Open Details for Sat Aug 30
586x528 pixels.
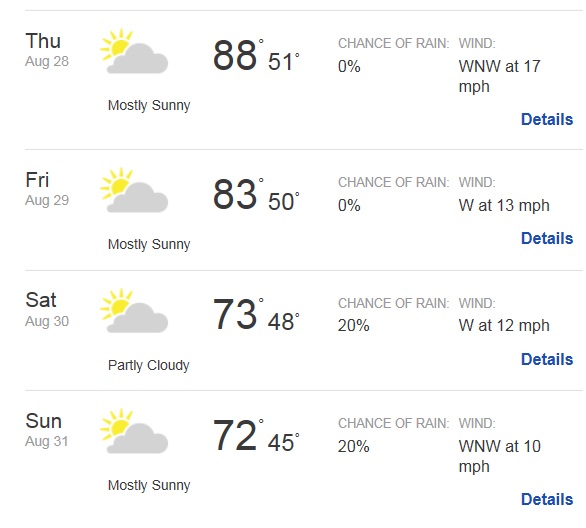click(547, 359)
